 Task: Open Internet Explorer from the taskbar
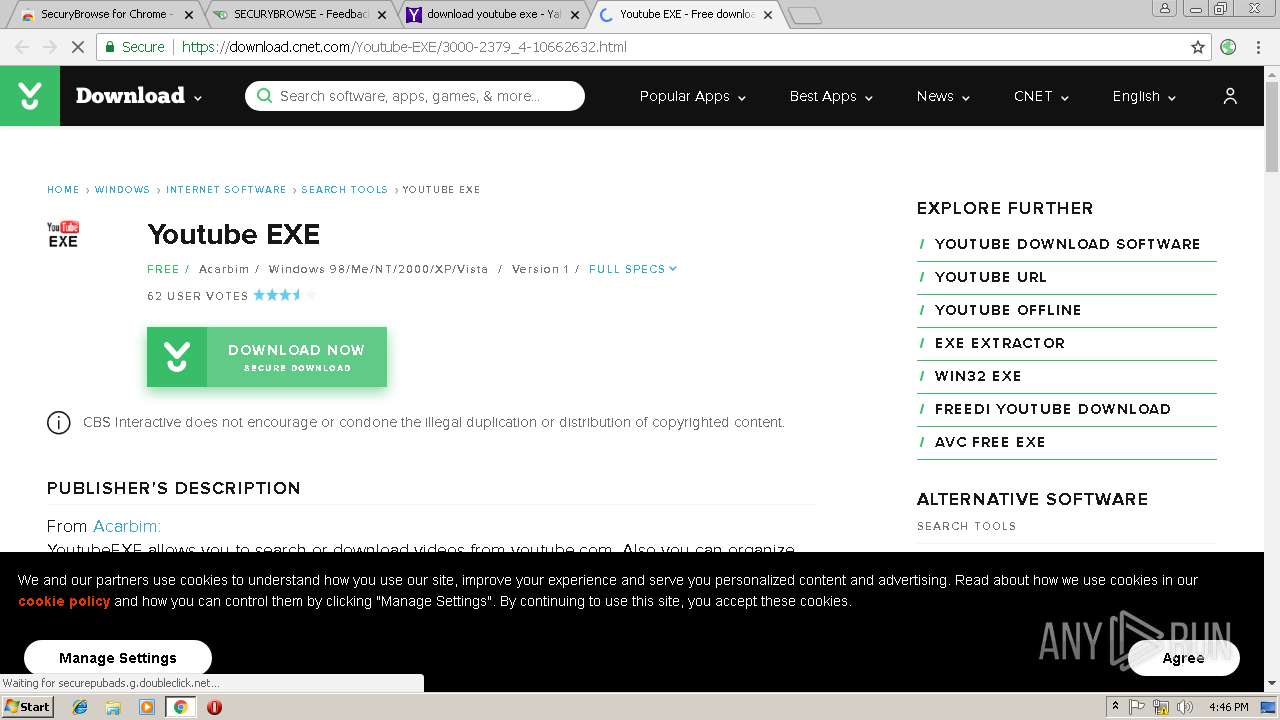pos(80,707)
